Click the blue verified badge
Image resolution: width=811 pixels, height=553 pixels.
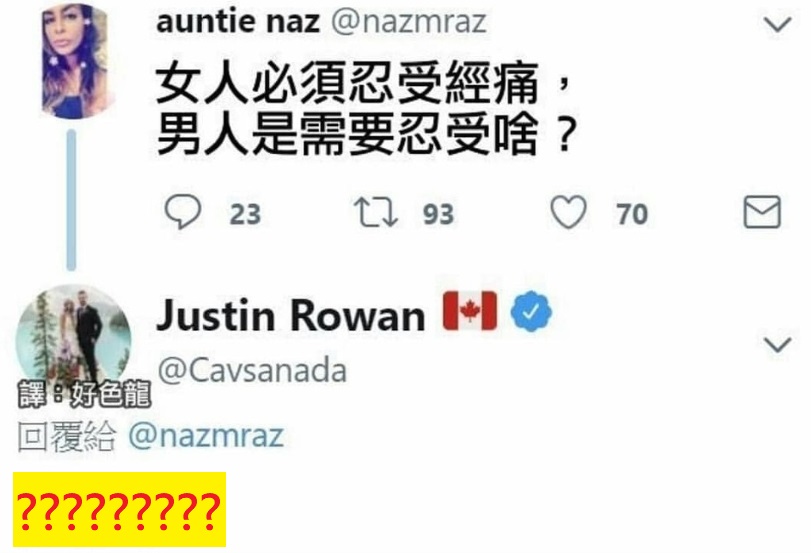pos(531,311)
